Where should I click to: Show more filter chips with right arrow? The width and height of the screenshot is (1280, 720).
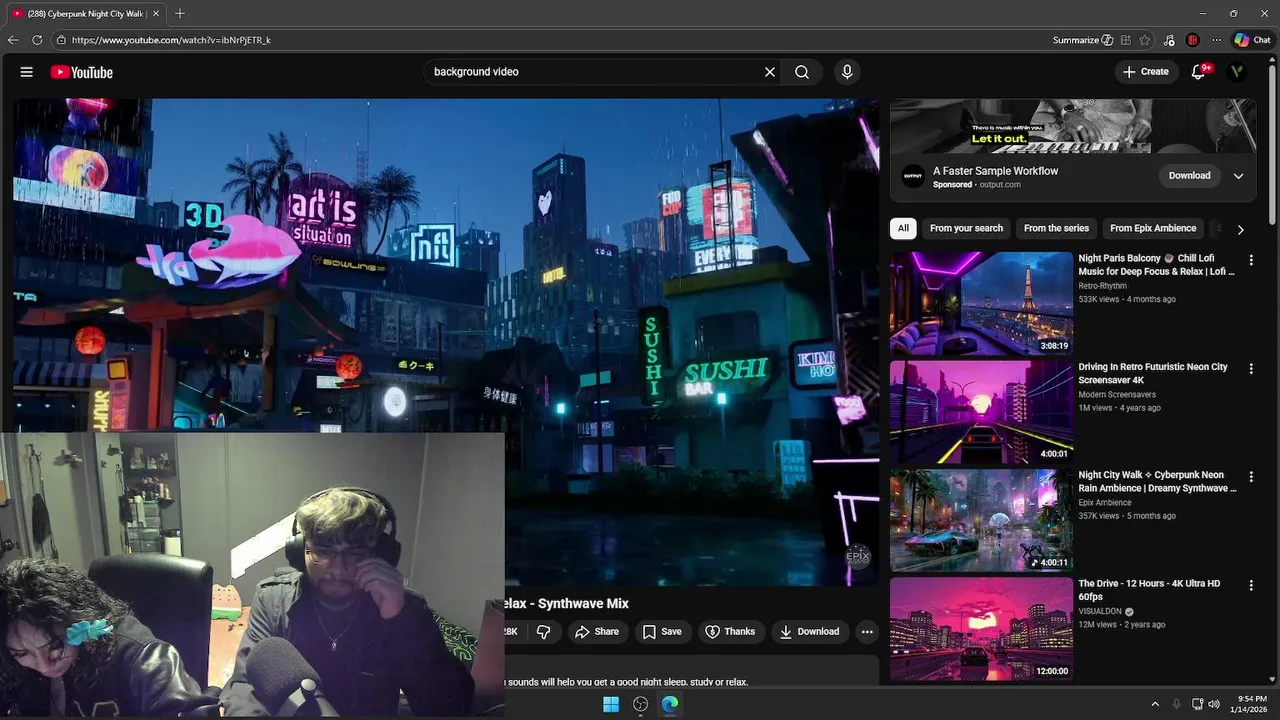coord(1240,229)
